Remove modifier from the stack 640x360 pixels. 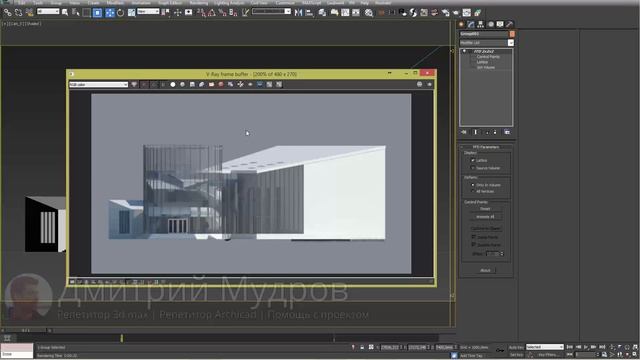pos(495,132)
